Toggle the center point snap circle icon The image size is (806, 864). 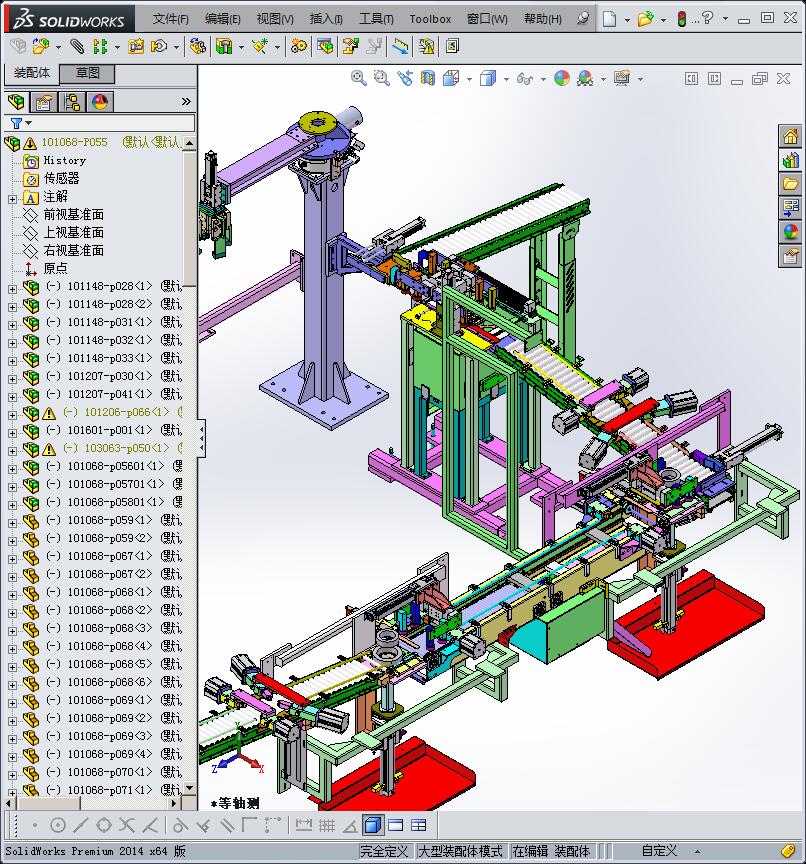point(58,825)
